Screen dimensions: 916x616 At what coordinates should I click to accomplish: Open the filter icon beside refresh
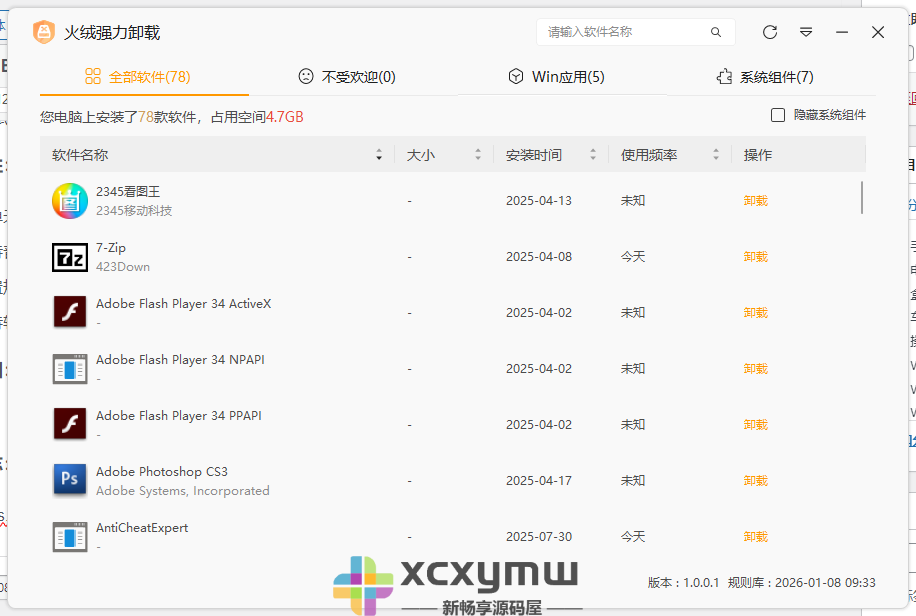[x=806, y=32]
